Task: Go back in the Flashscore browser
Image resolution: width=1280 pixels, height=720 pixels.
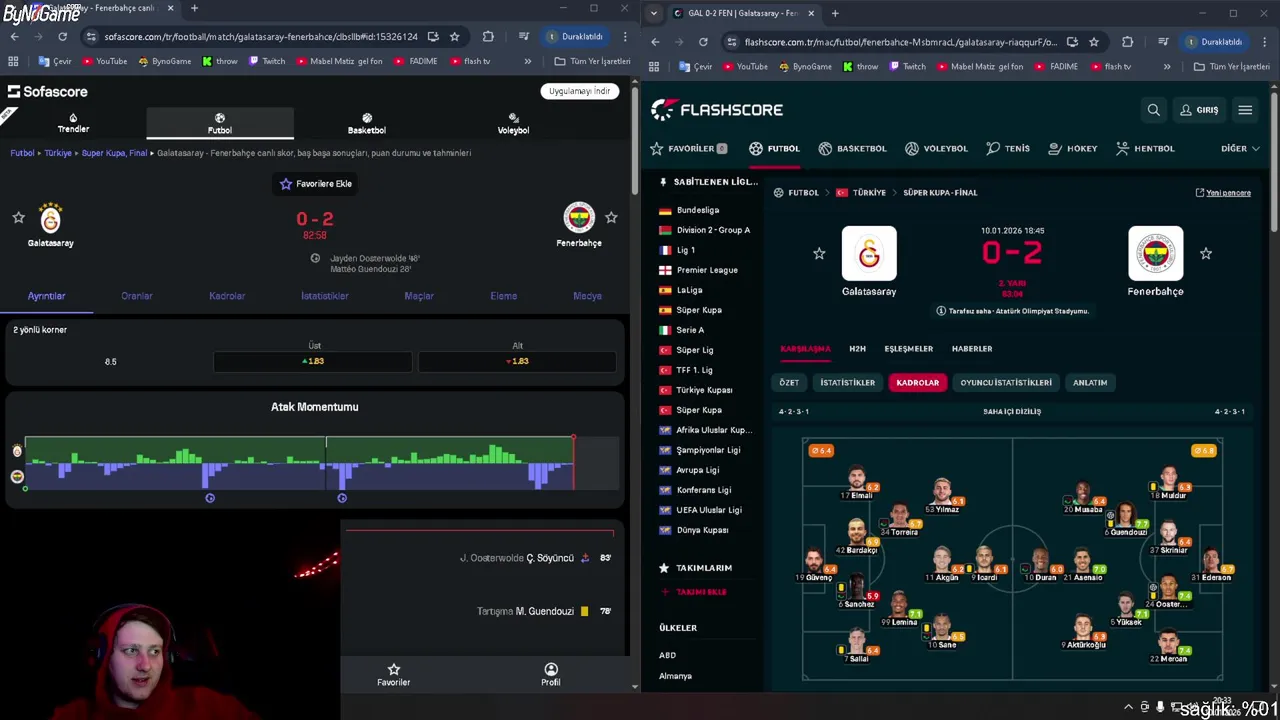Action: (655, 42)
